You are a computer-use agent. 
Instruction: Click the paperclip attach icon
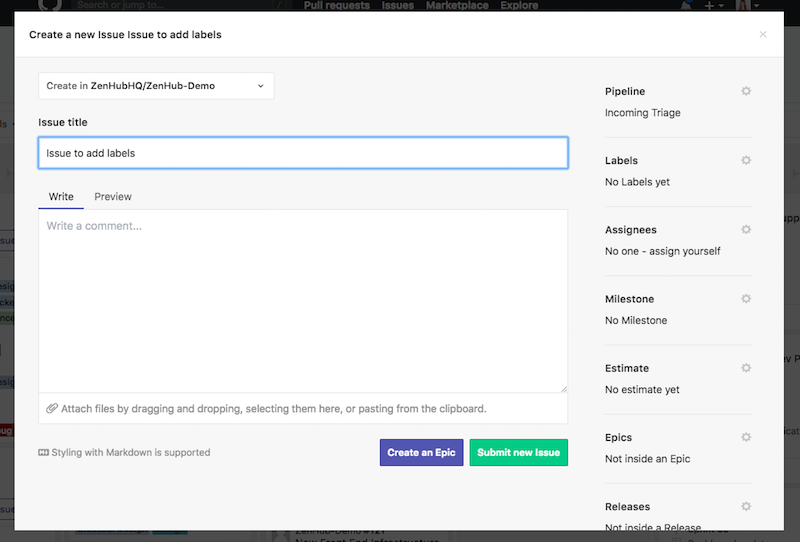(x=52, y=408)
